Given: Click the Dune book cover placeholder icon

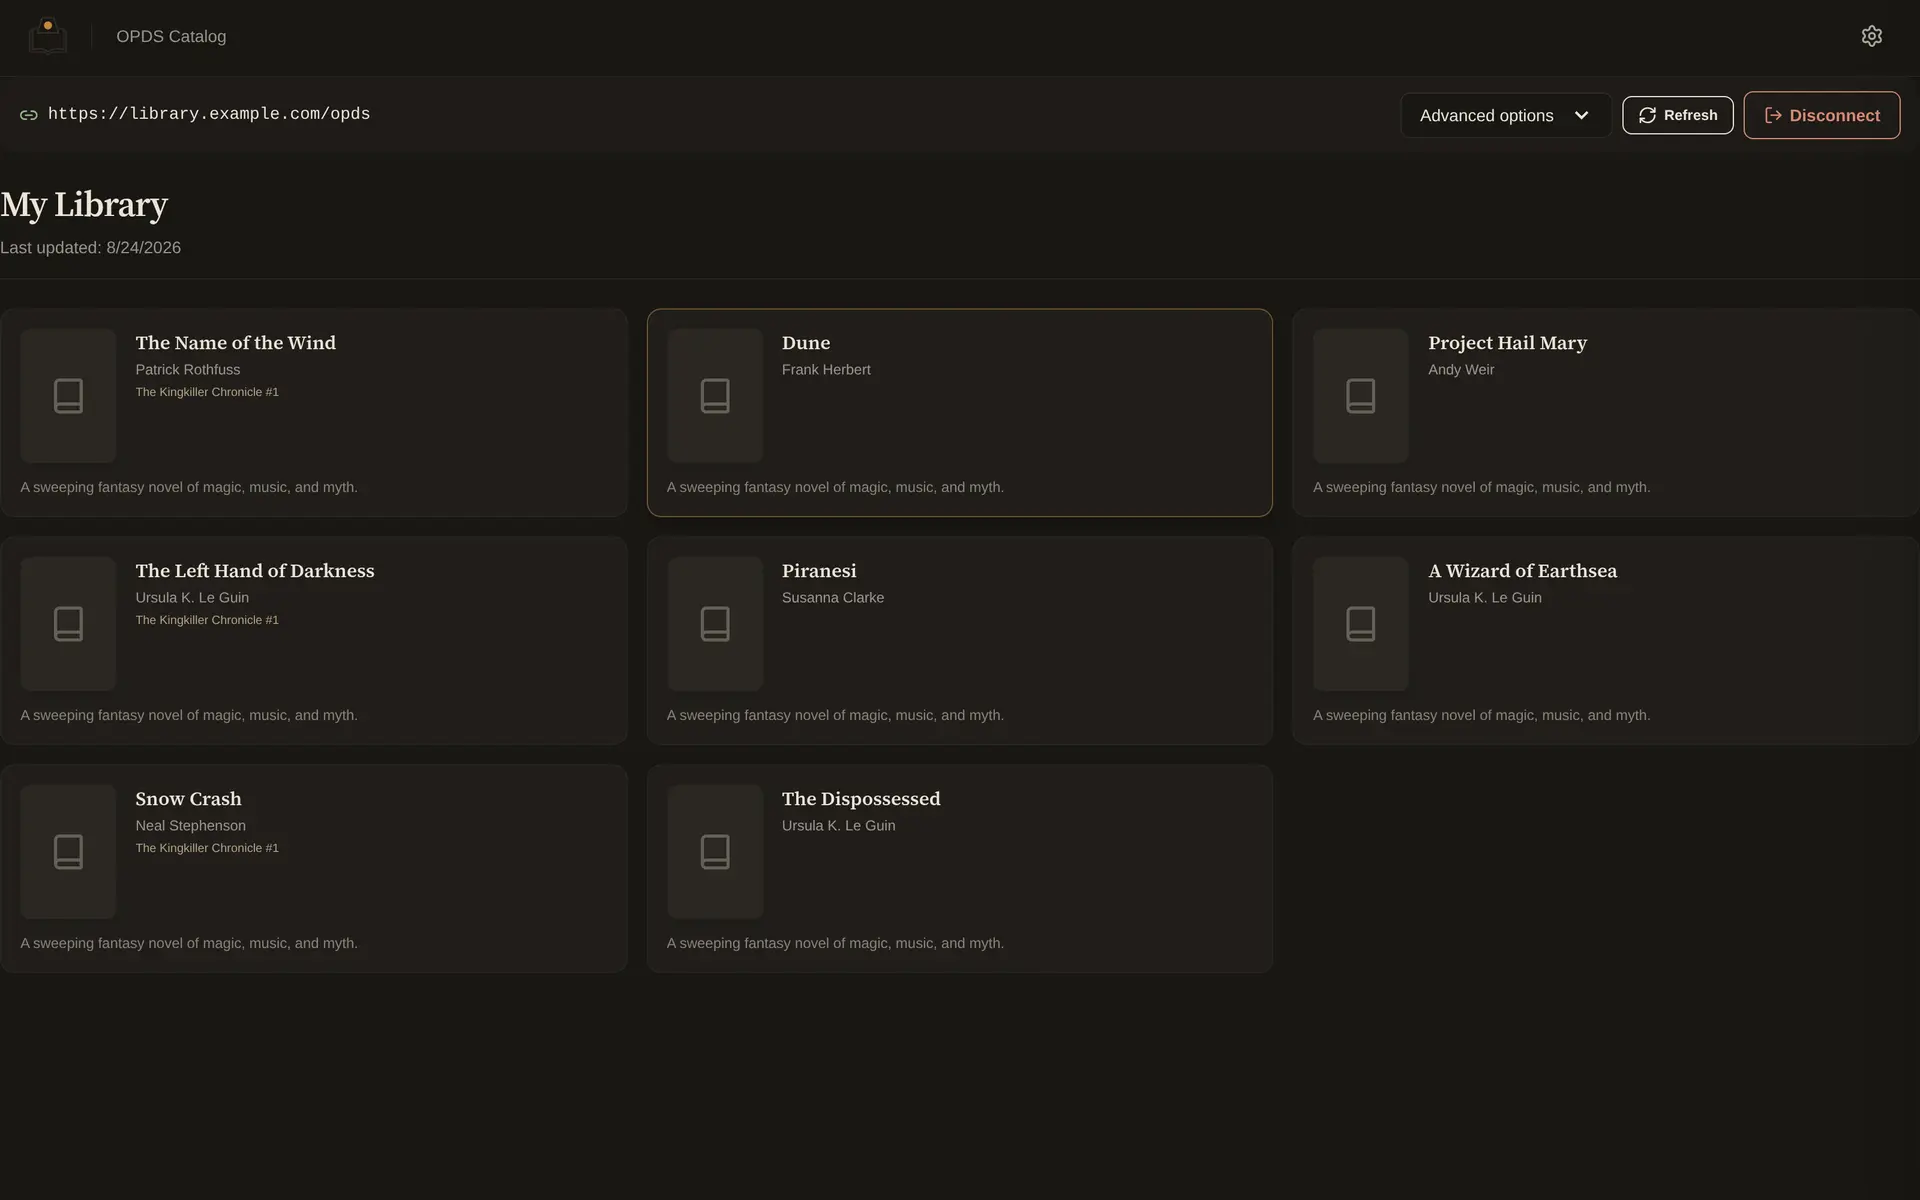Looking at the screenshot, I should click(715, 395).
